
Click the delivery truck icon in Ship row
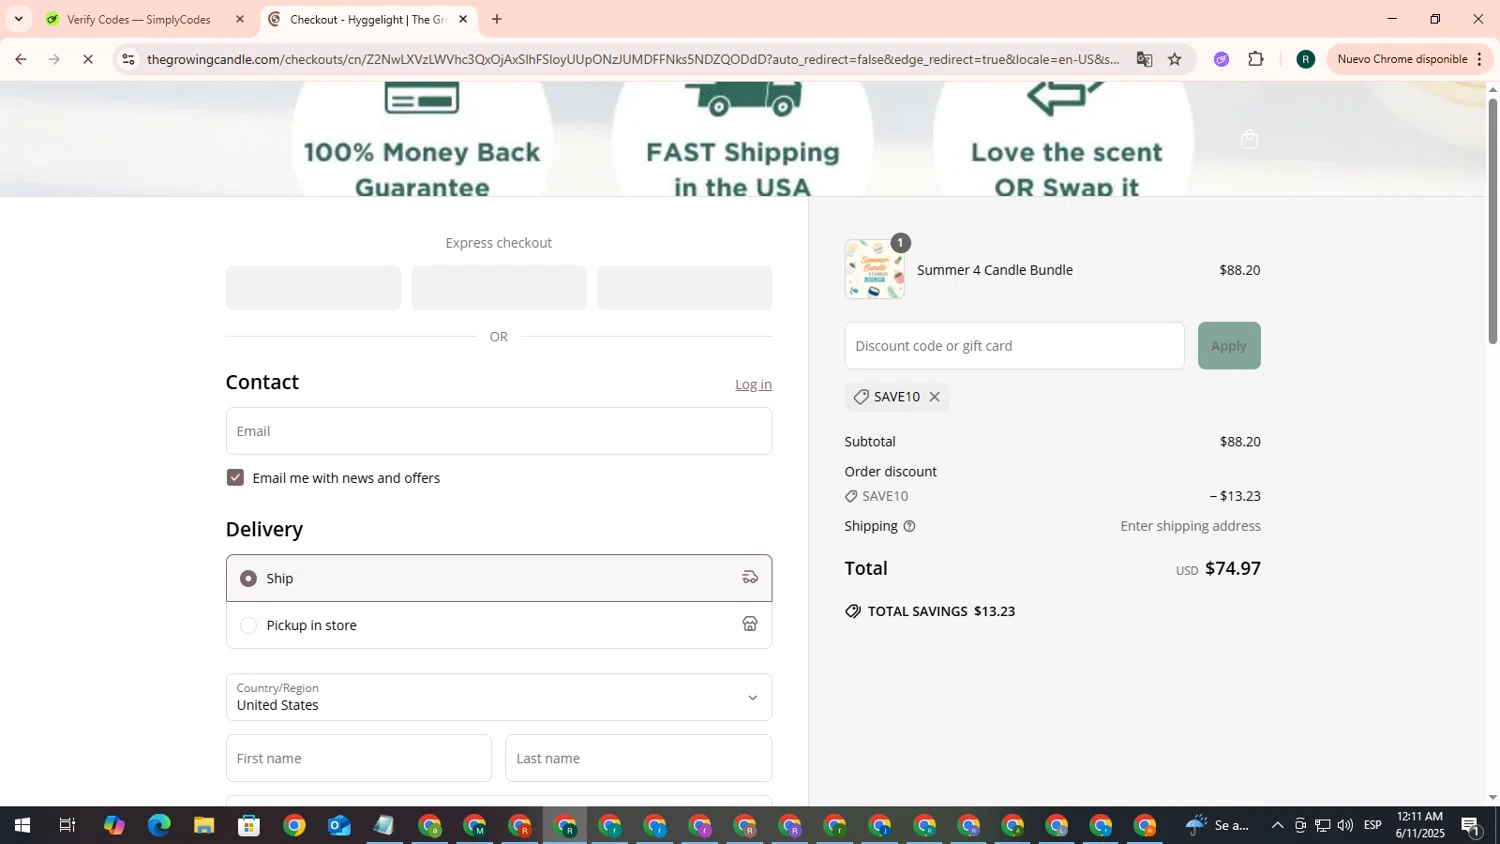(750, 577)
